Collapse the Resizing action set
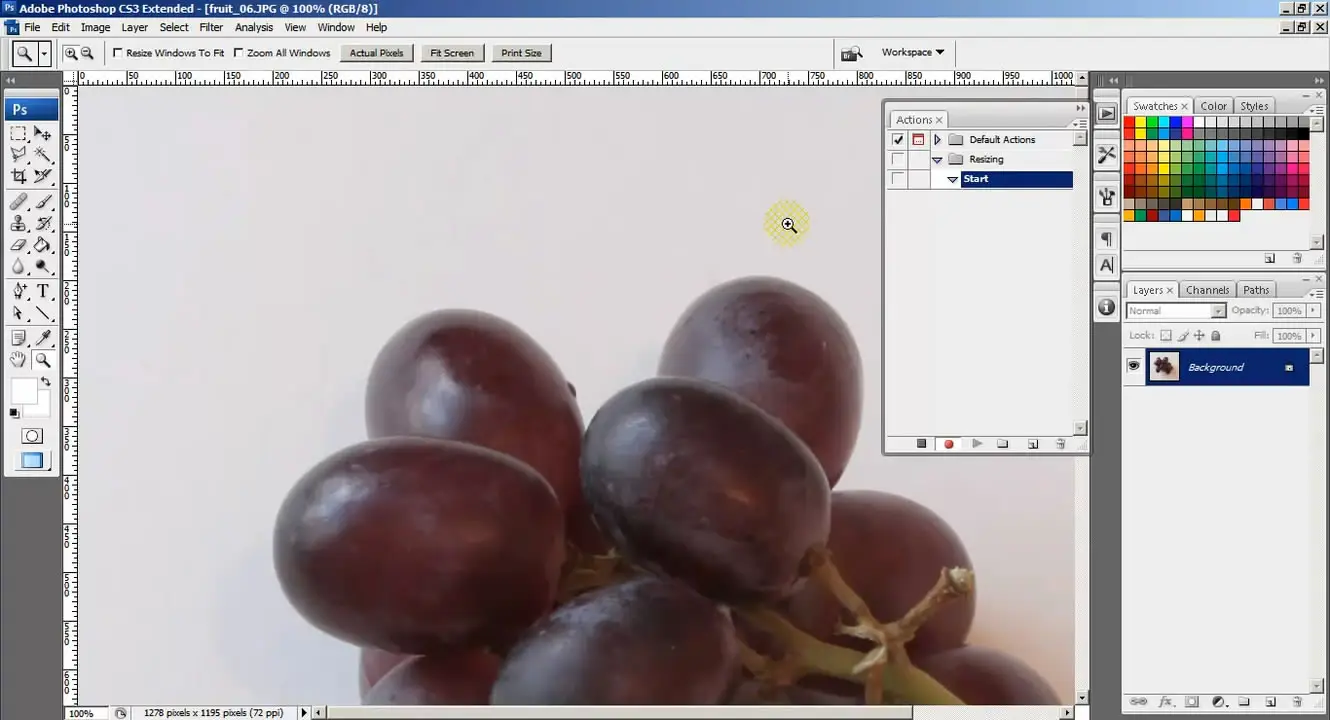This screenshot has height=720, width=1330. click(x=937, y=160)
